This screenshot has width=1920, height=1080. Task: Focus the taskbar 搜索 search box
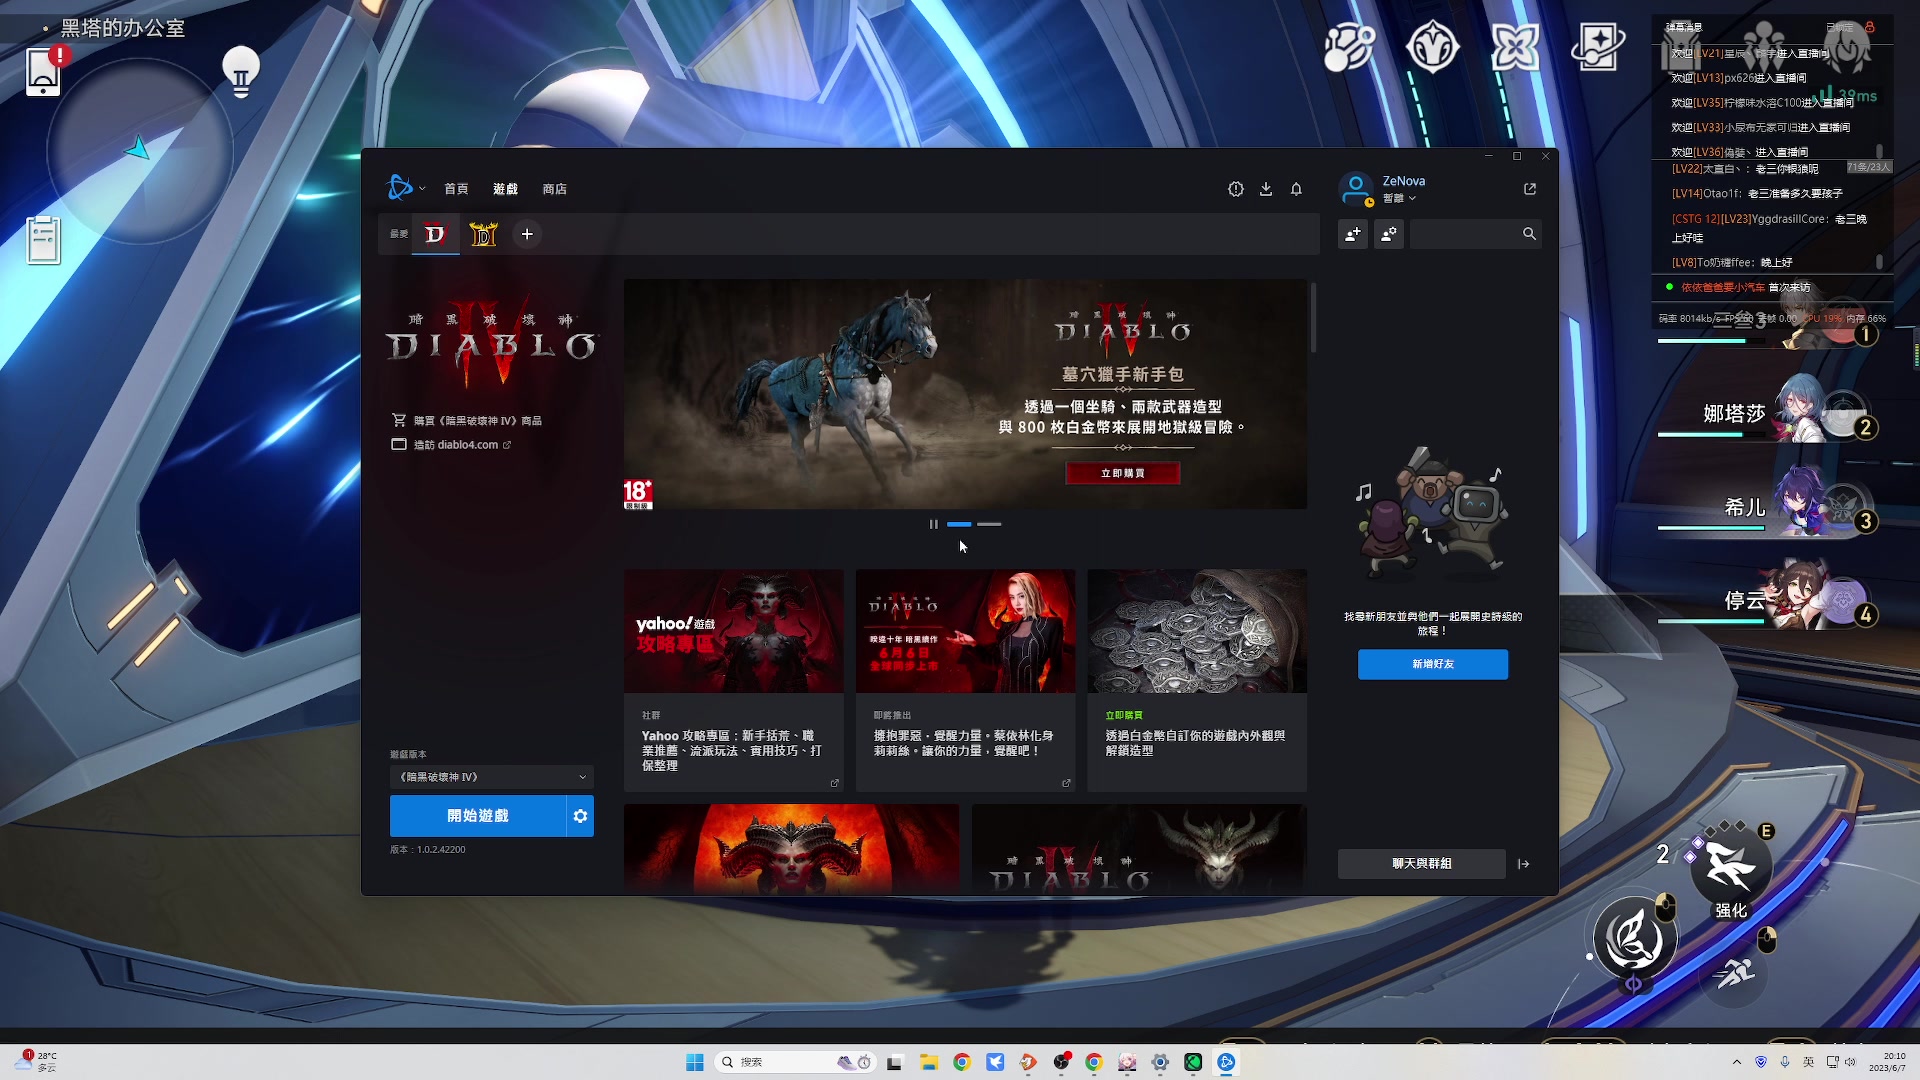(x=795, y=1062)
